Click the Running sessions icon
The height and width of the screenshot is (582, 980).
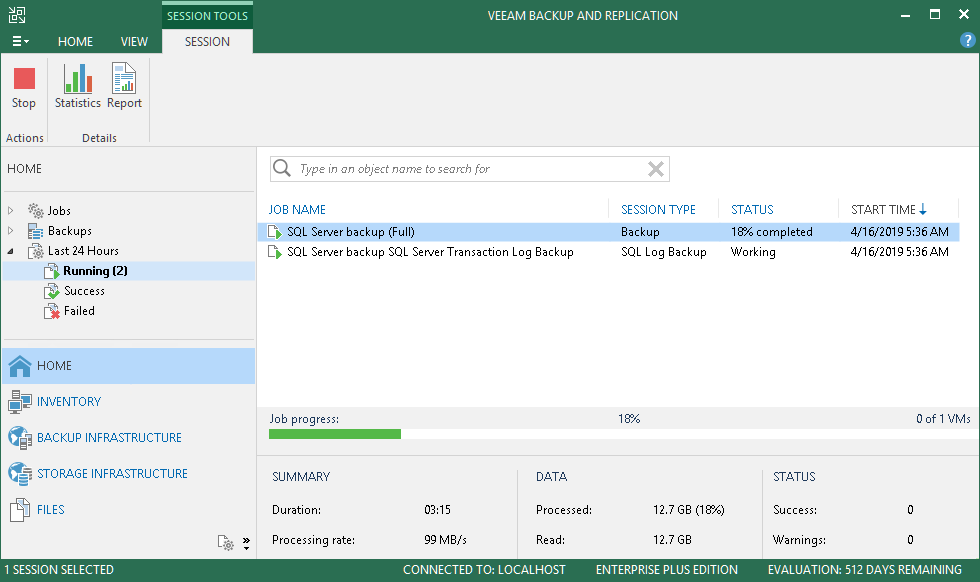52,271
